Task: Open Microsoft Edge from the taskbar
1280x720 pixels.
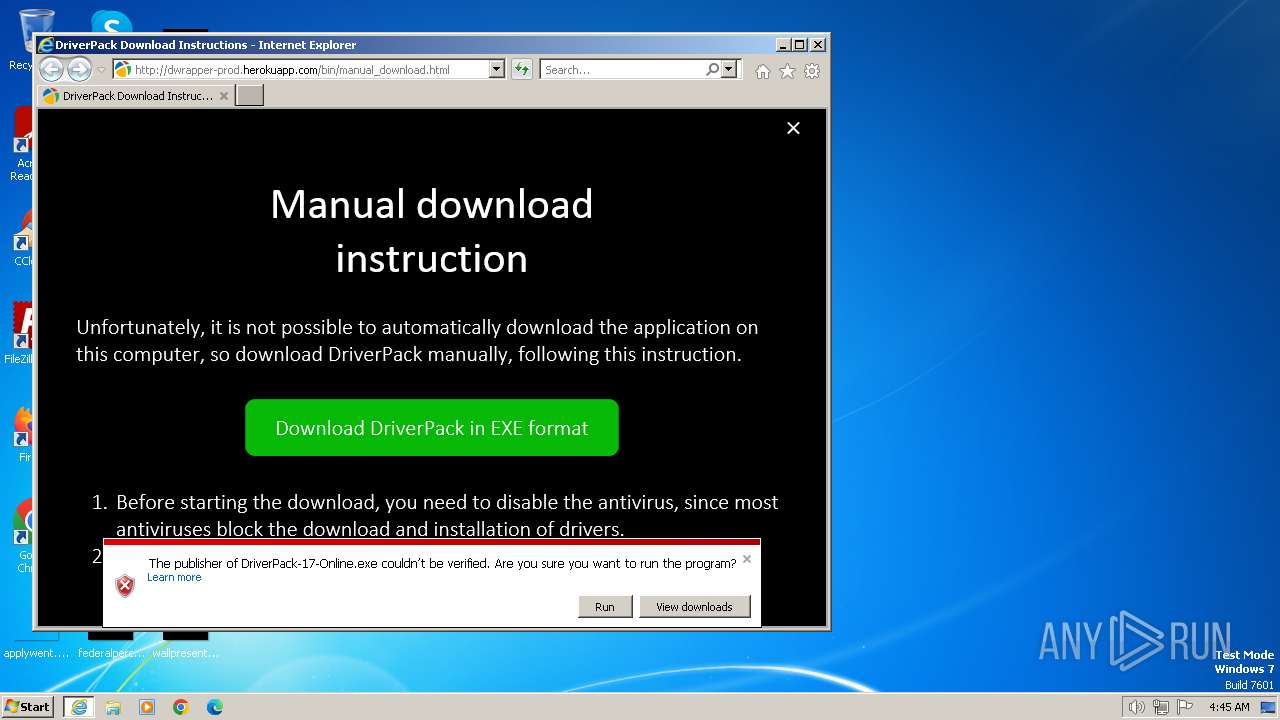Action: (215, 707)
